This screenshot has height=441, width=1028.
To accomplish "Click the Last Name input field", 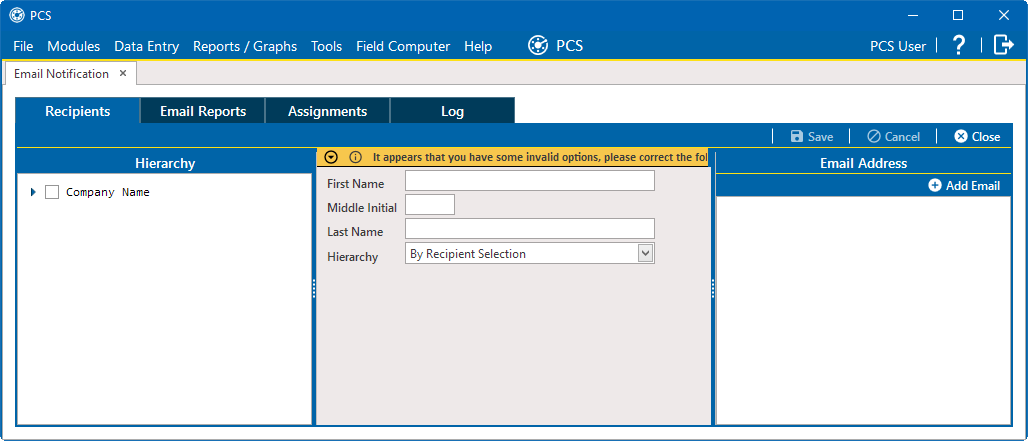I will click(x=530, y=229).
